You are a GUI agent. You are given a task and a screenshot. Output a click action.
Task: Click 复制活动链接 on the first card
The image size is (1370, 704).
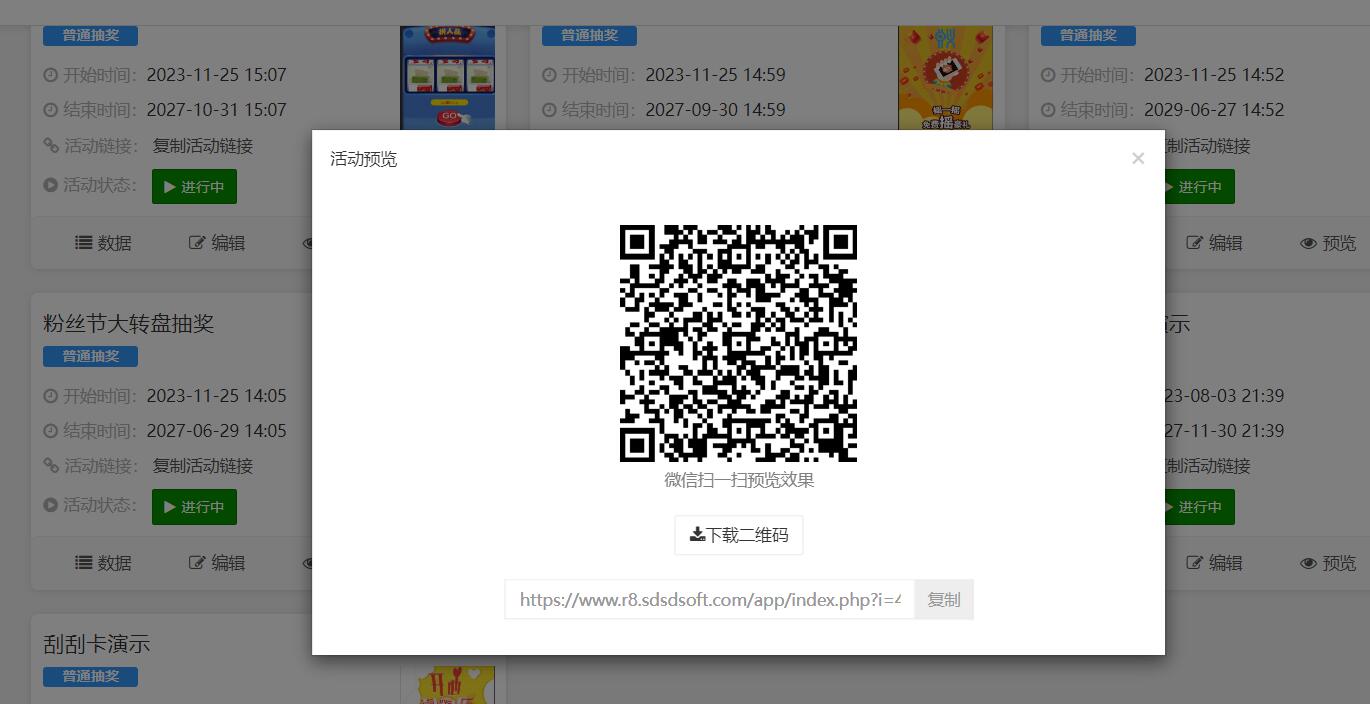coord(203,146)
